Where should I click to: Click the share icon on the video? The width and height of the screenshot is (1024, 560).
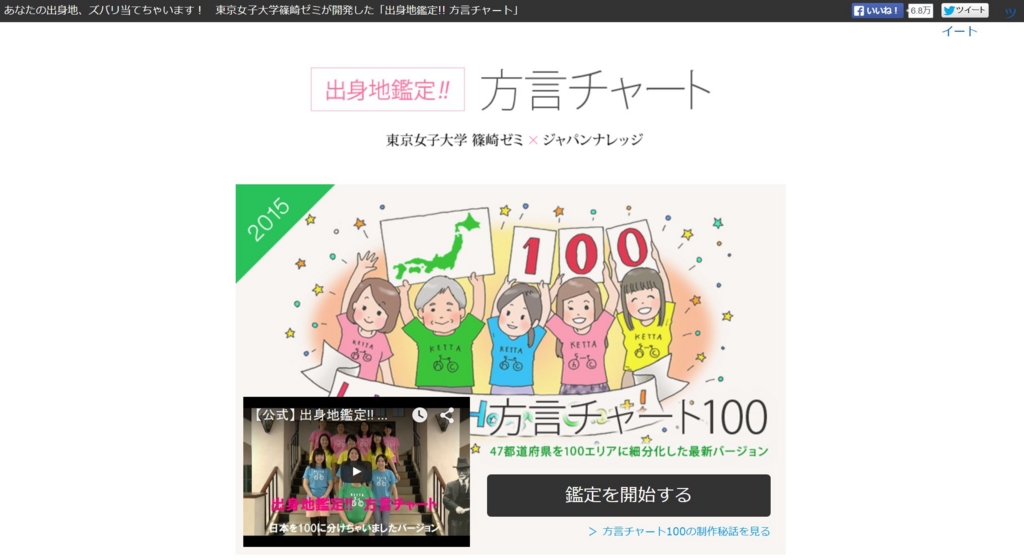coord(447,414)
